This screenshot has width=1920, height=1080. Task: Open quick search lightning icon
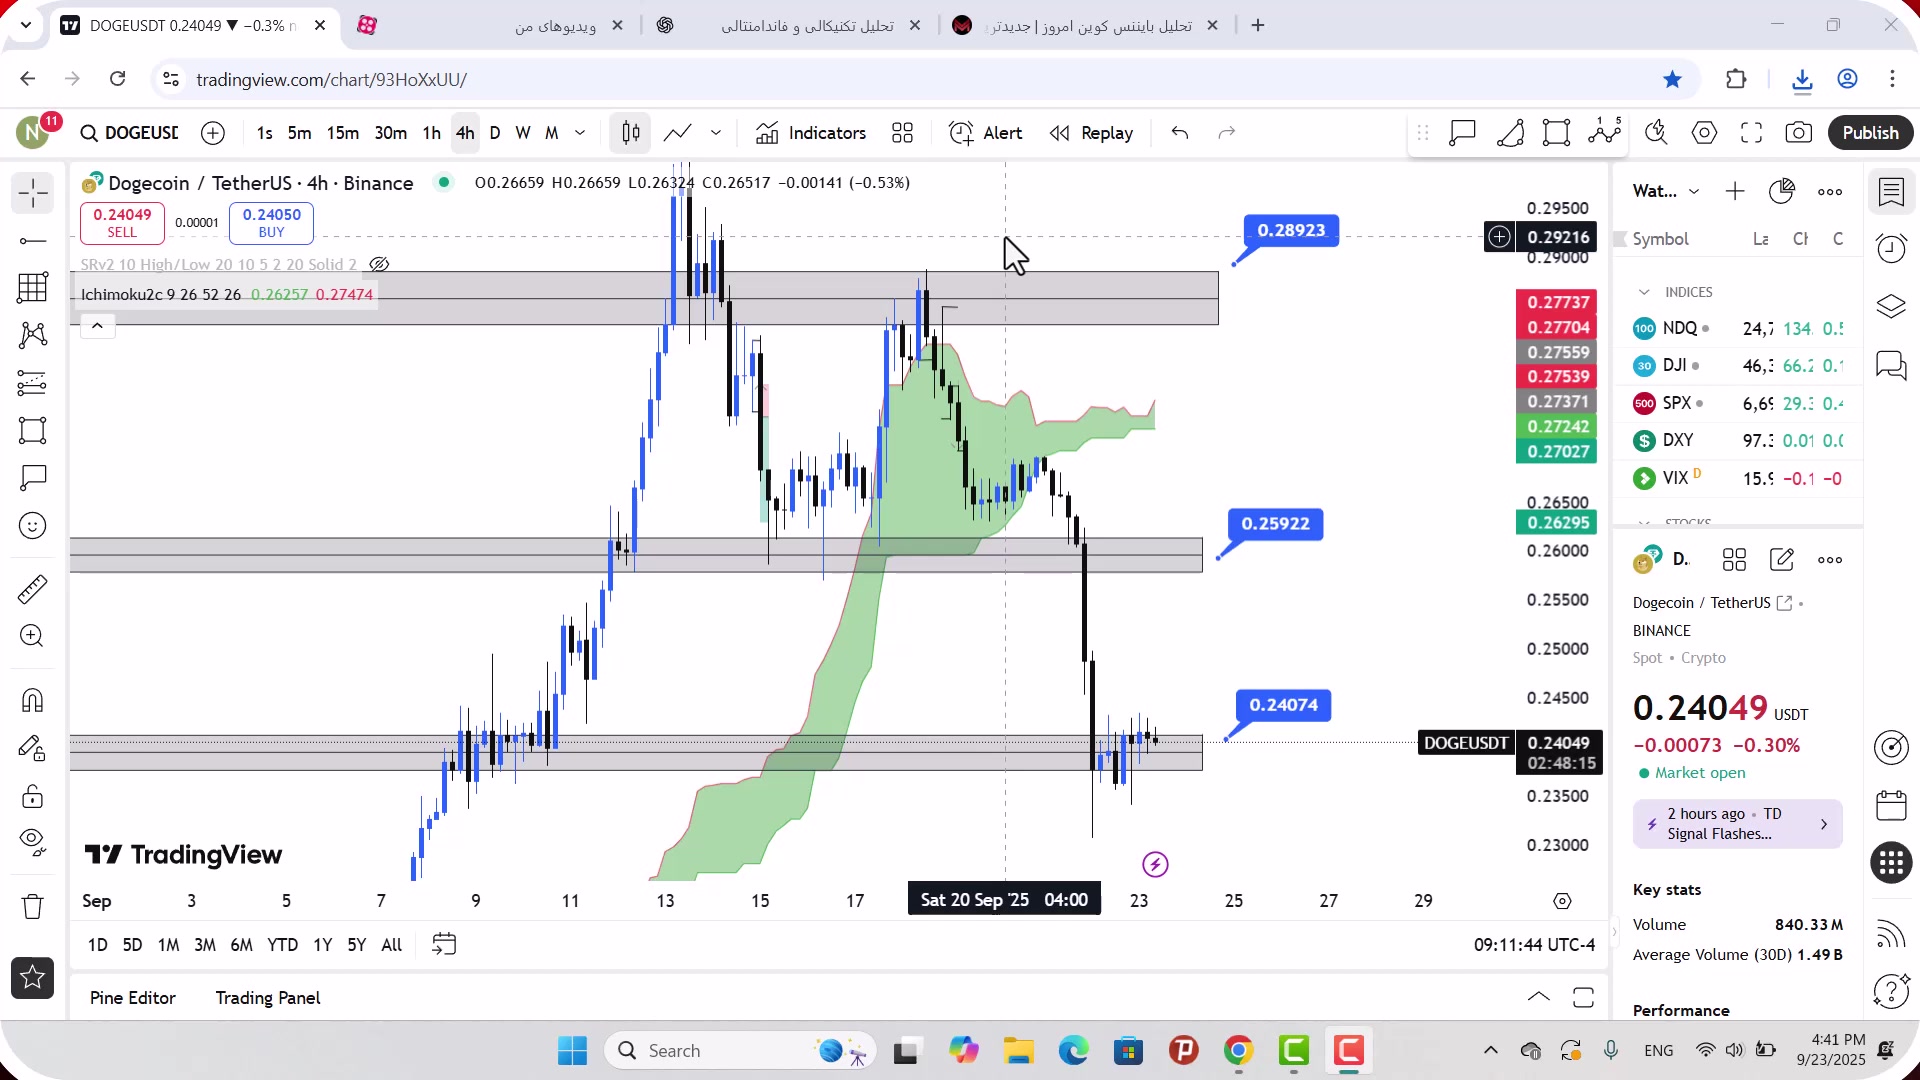click(1657, 133)
